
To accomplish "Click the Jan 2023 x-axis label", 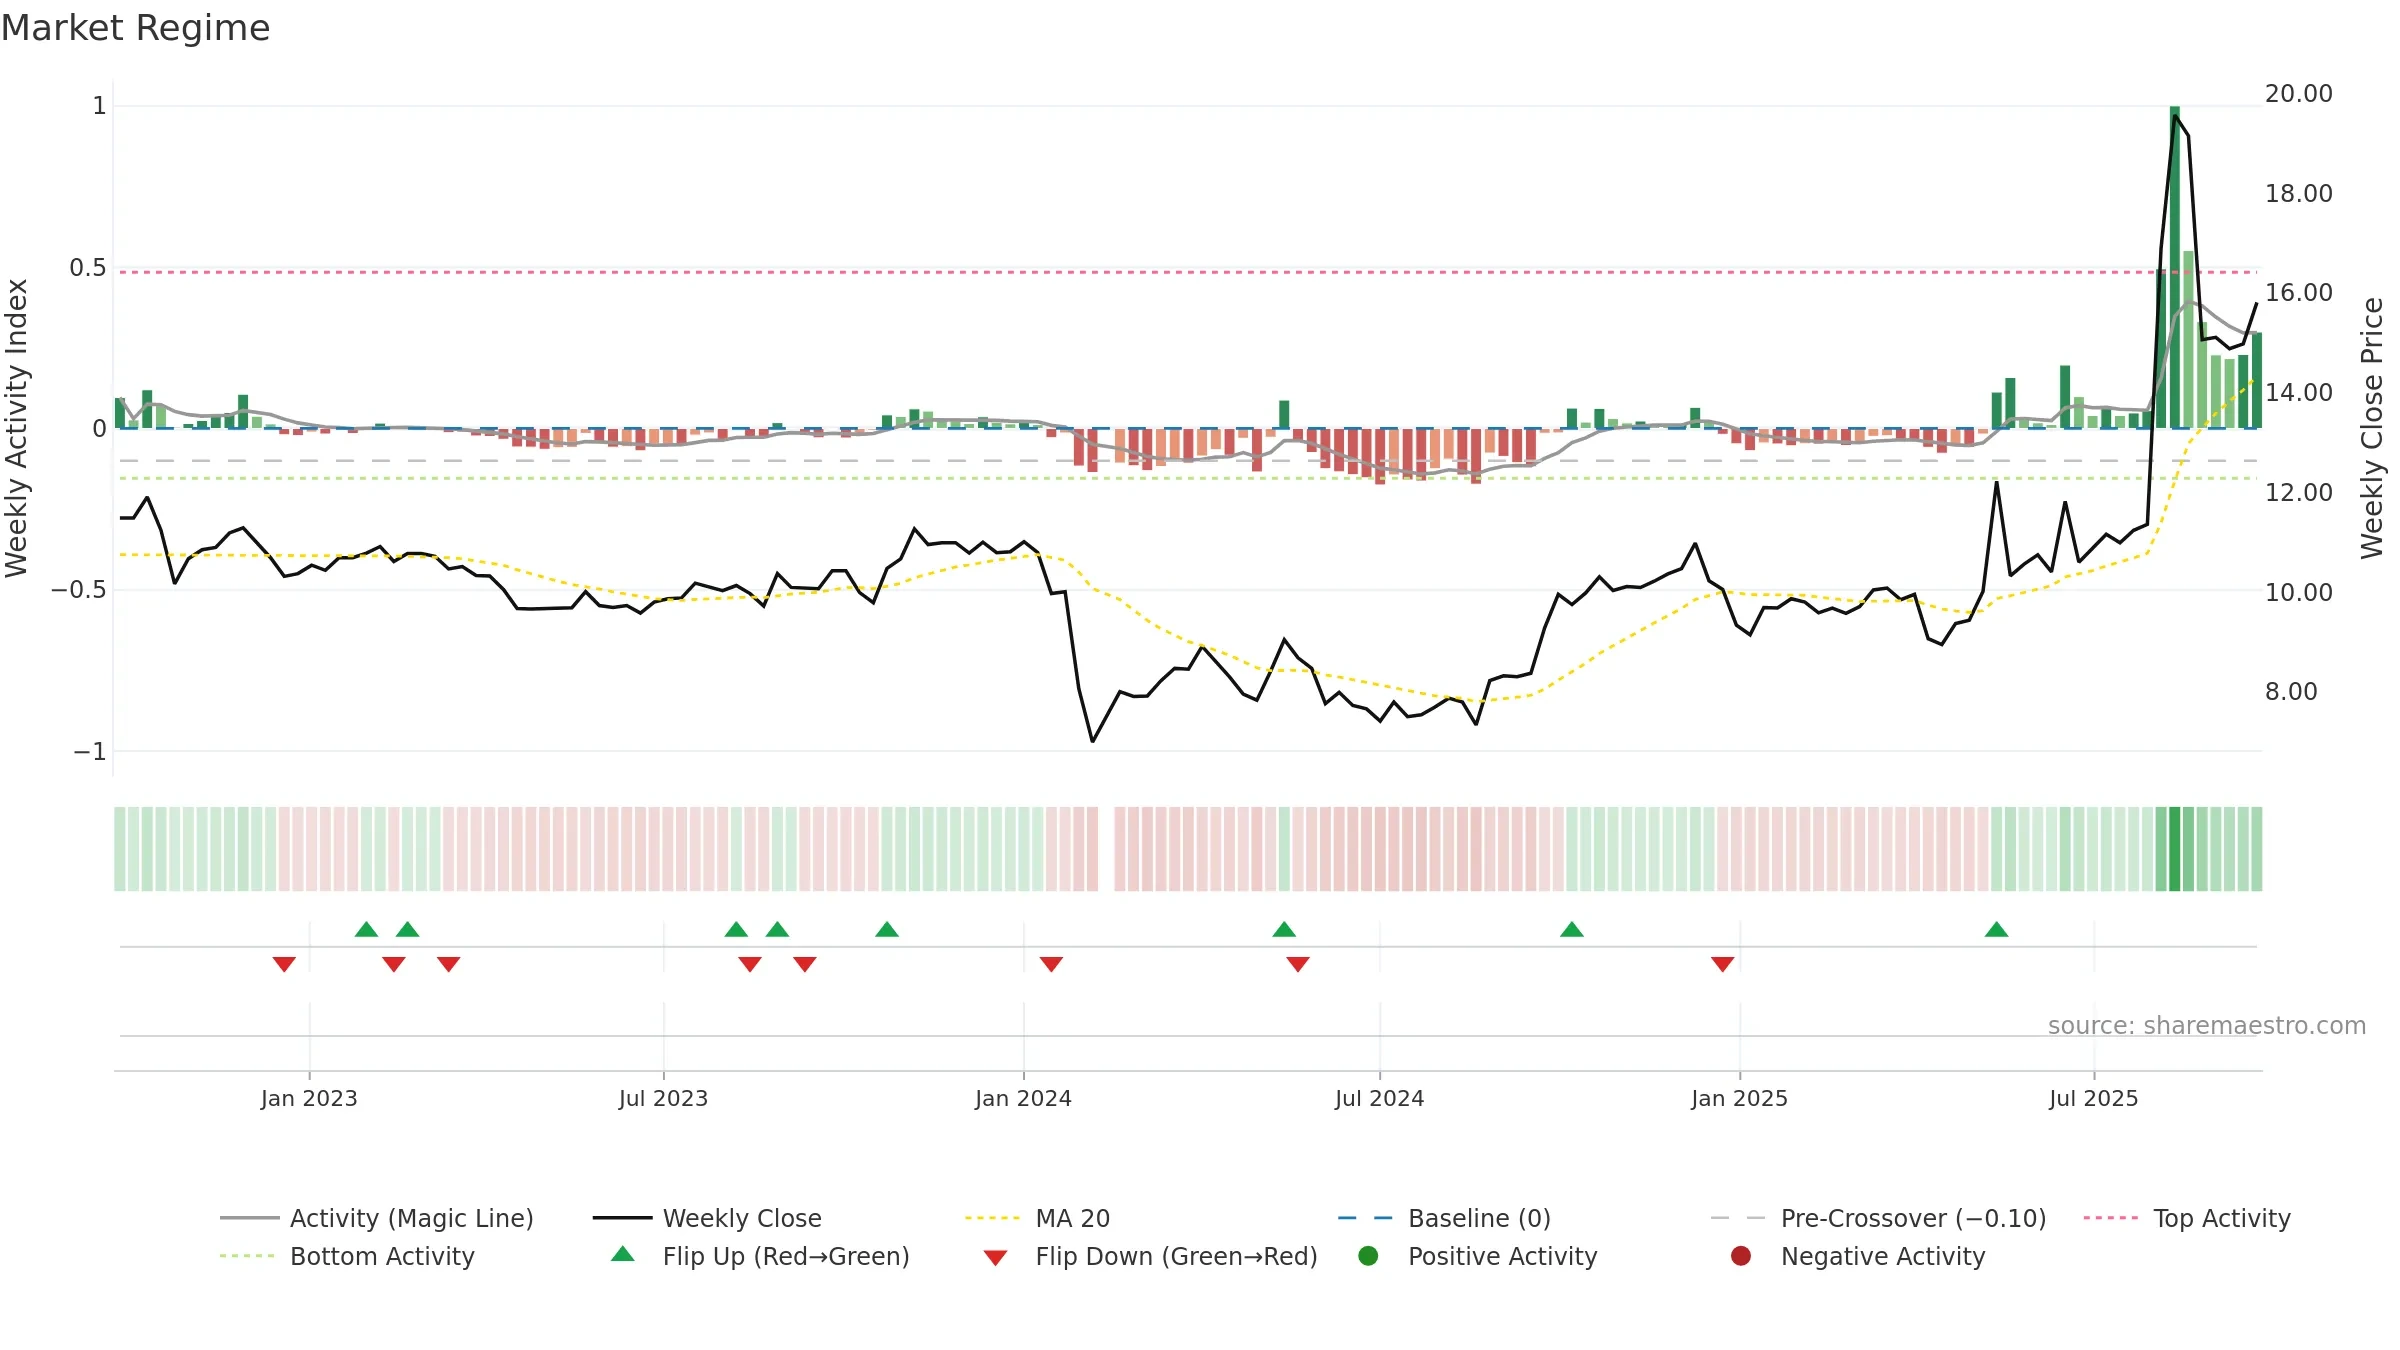I will coord(309,1098).
